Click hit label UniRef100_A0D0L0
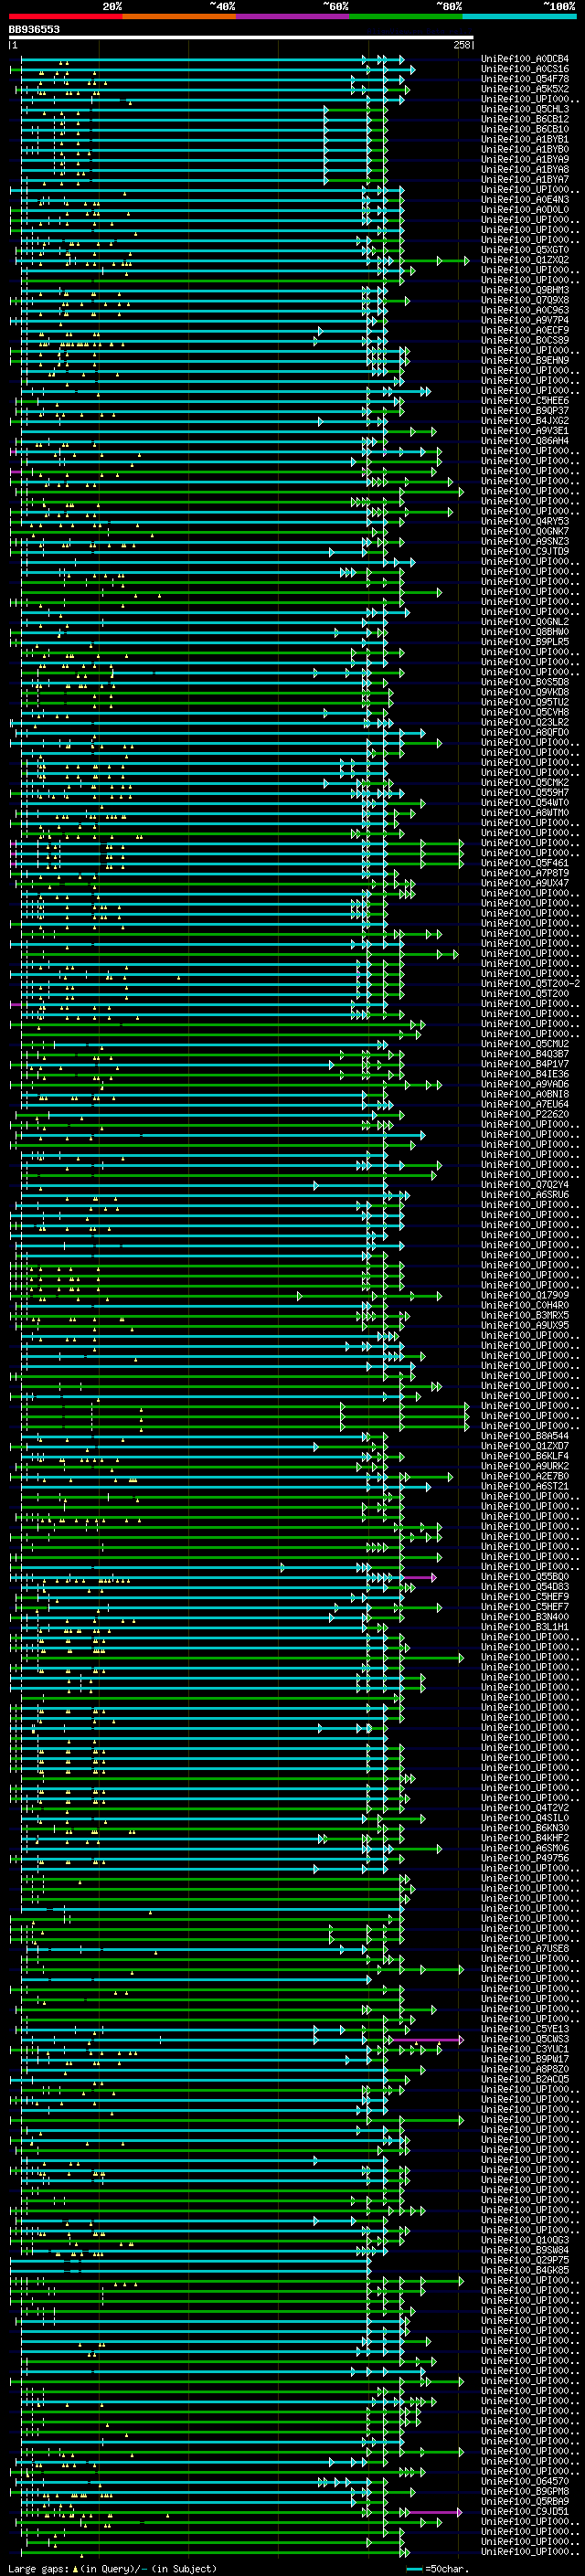 click(525, 210)
